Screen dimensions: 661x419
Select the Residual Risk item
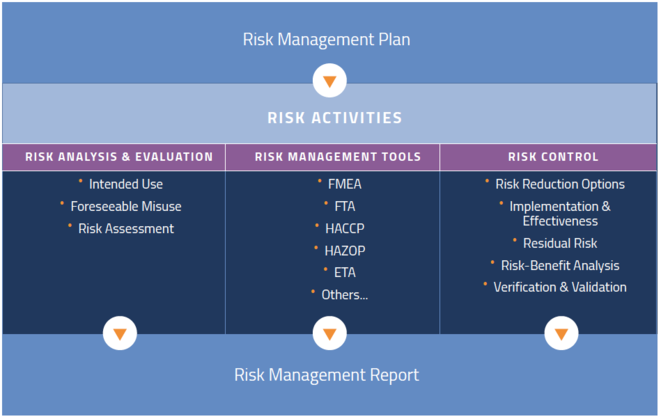(x=560, y=243)
